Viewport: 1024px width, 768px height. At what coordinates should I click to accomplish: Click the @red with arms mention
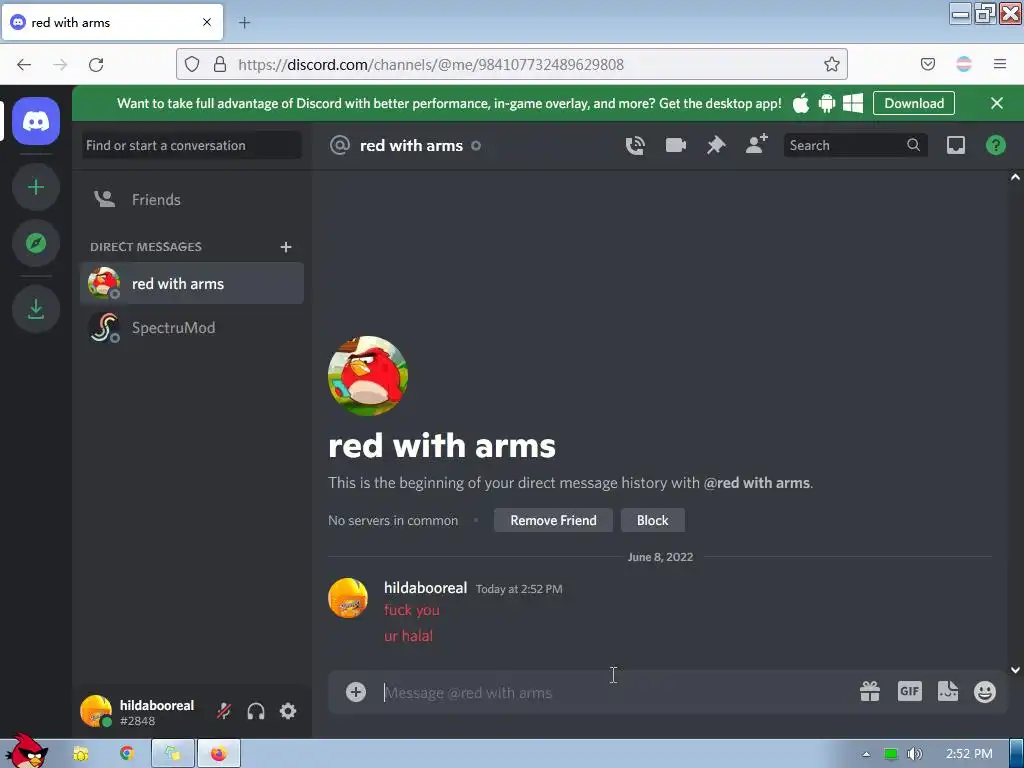pyautogui.click(x=756, y=483)
